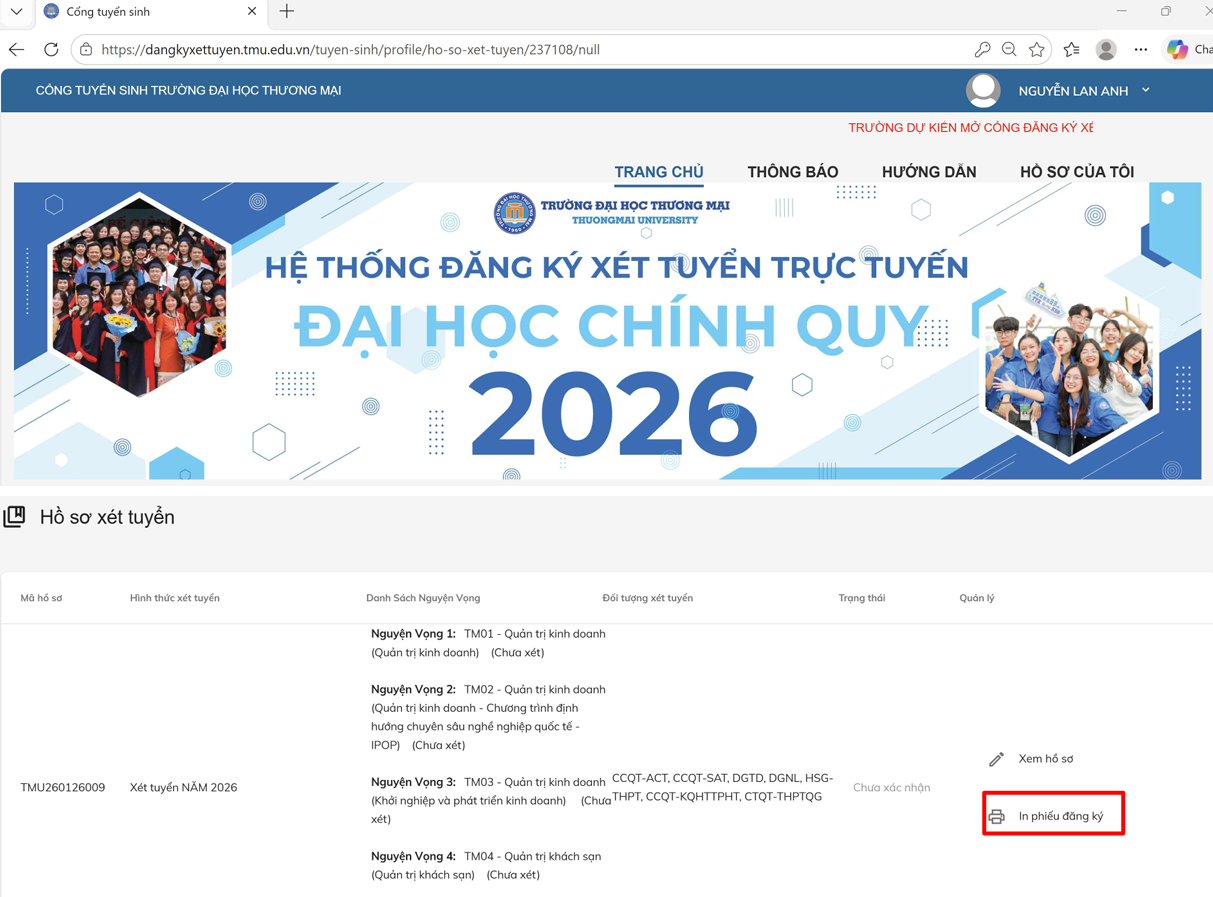
Task: Click the Nguyện Vọng 3 TM03 entry
Action: pos(490,800)
